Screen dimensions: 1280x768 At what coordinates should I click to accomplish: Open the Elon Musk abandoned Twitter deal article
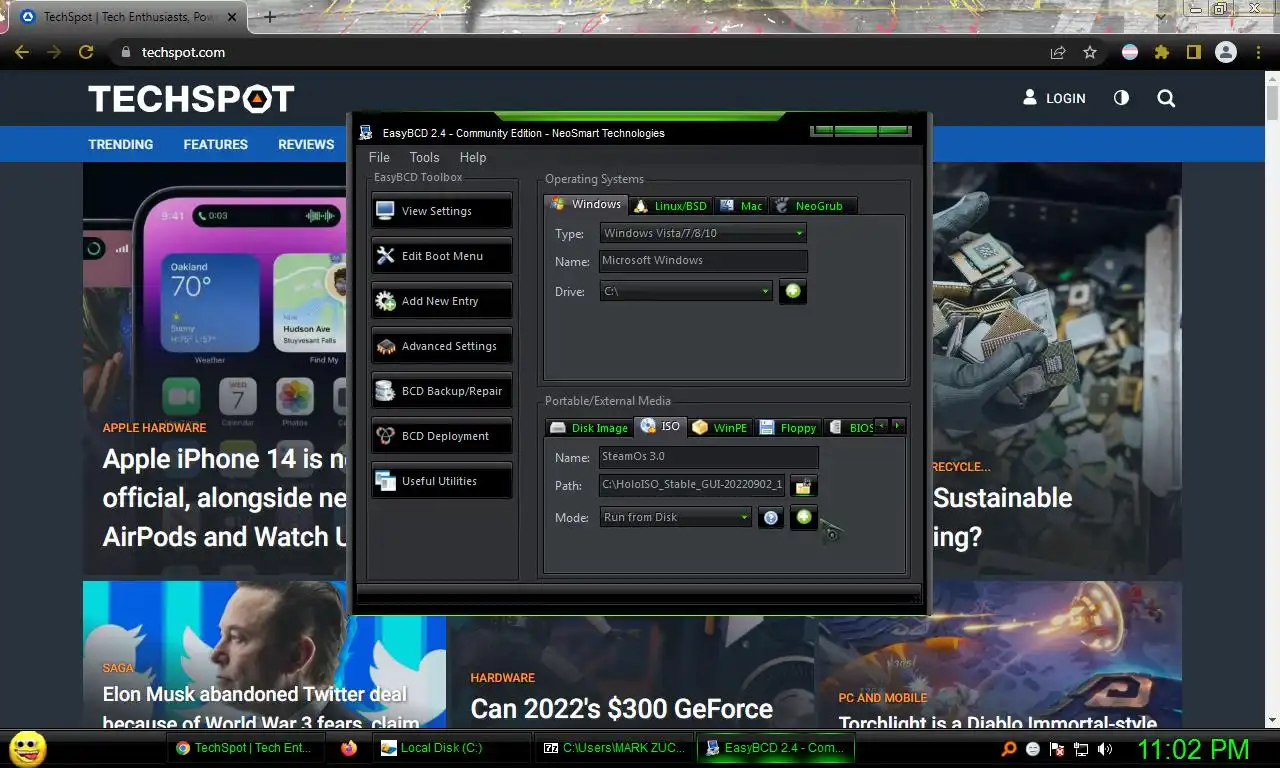[x=261, y=707]
